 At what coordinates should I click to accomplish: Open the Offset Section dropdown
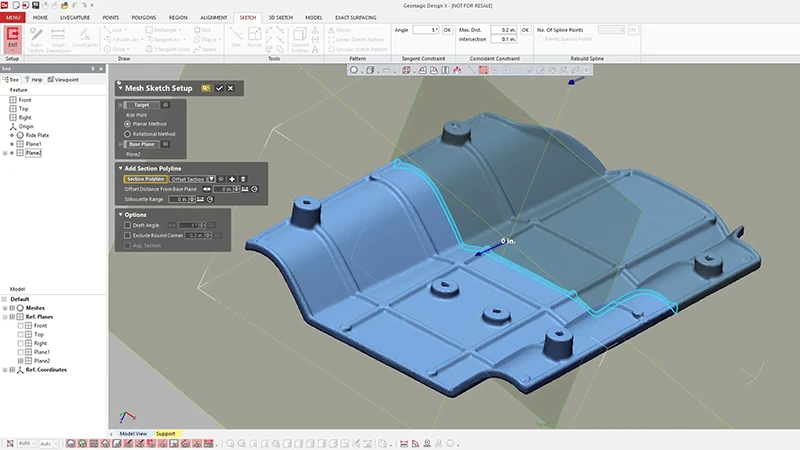tap(210, 179)
